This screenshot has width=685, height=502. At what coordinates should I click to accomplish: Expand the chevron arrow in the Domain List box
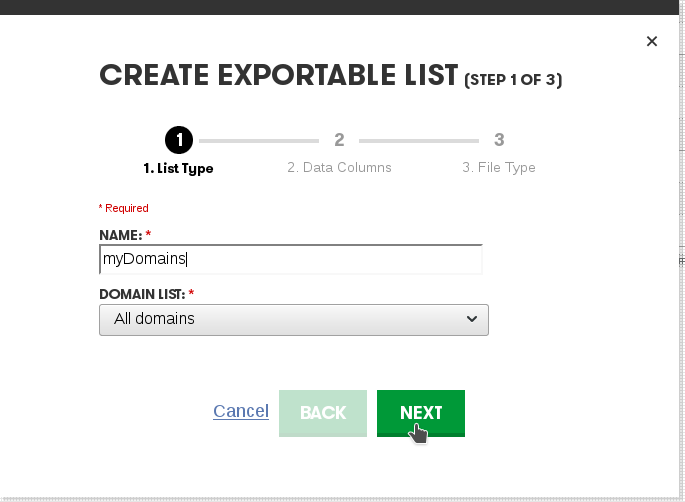(x=472, y=319)
